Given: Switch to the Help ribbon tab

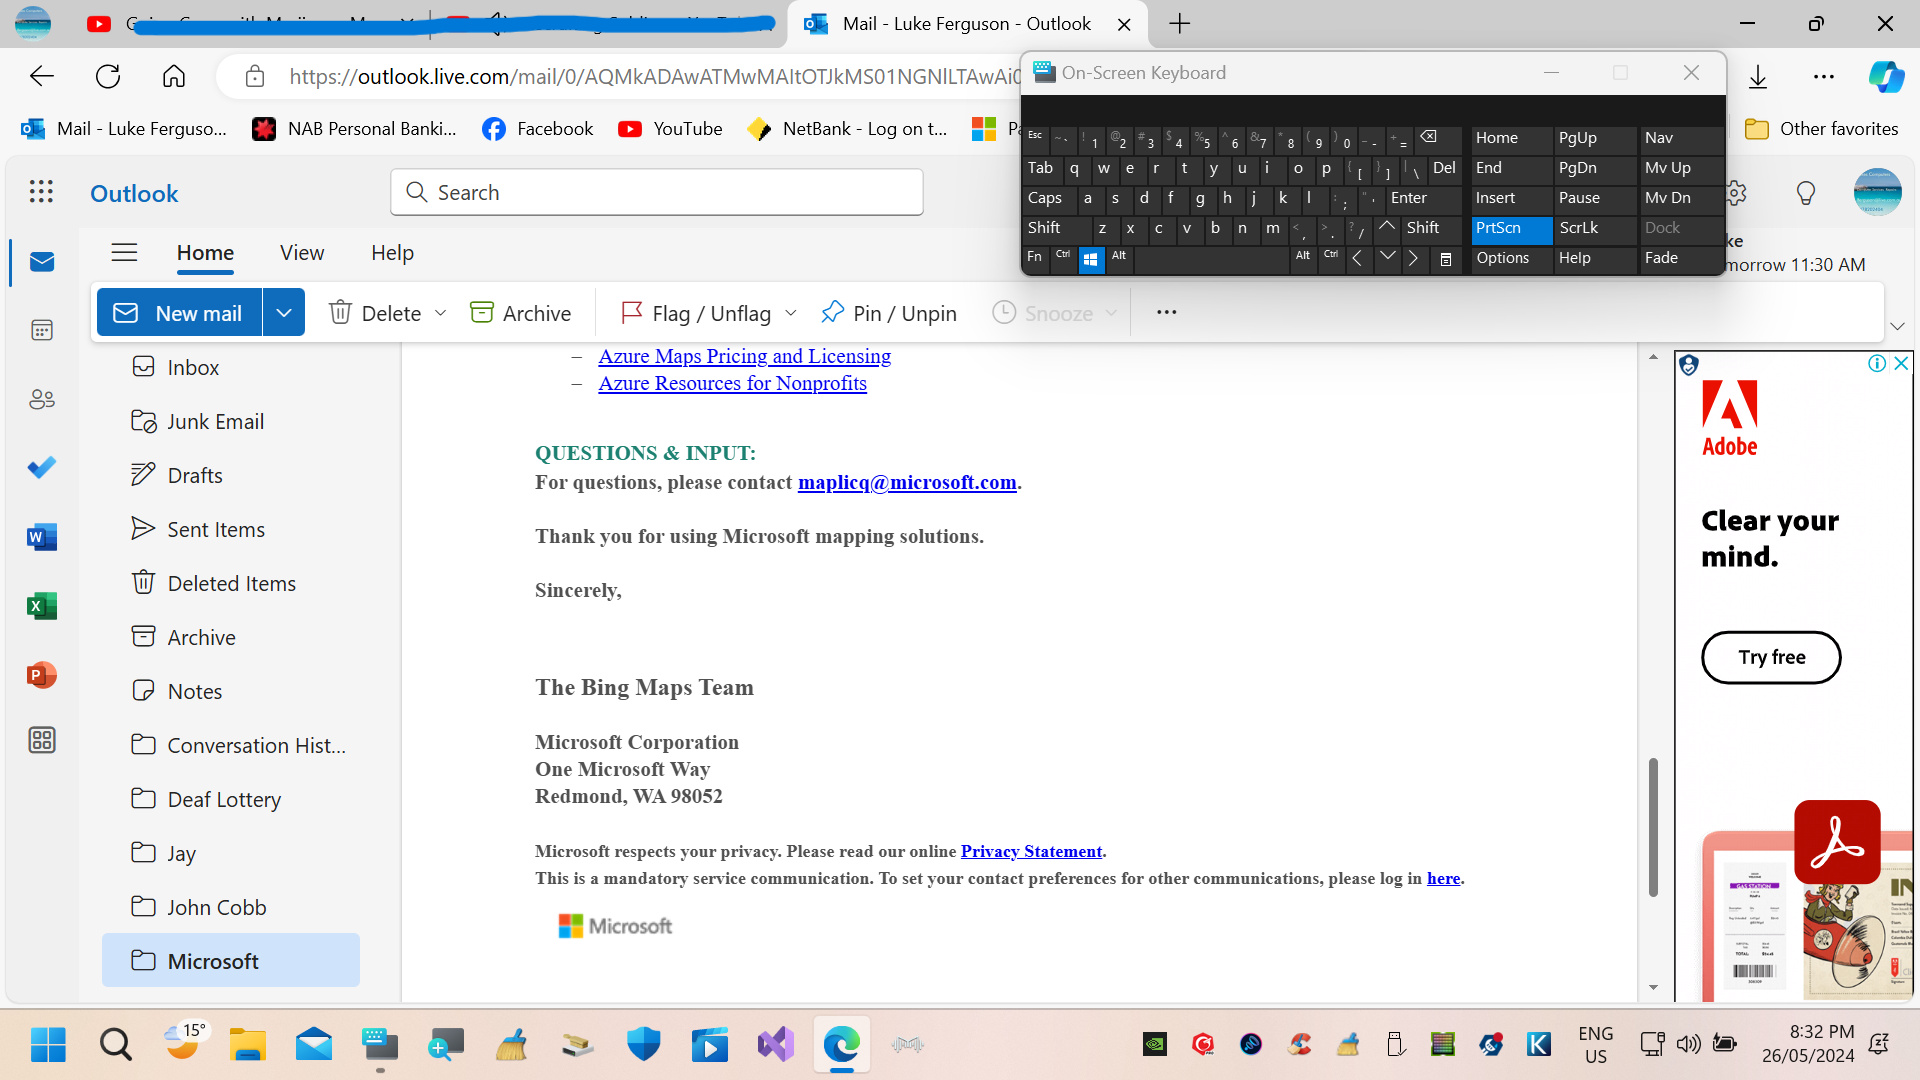Looking at the screenshot, I should (392, 253).
